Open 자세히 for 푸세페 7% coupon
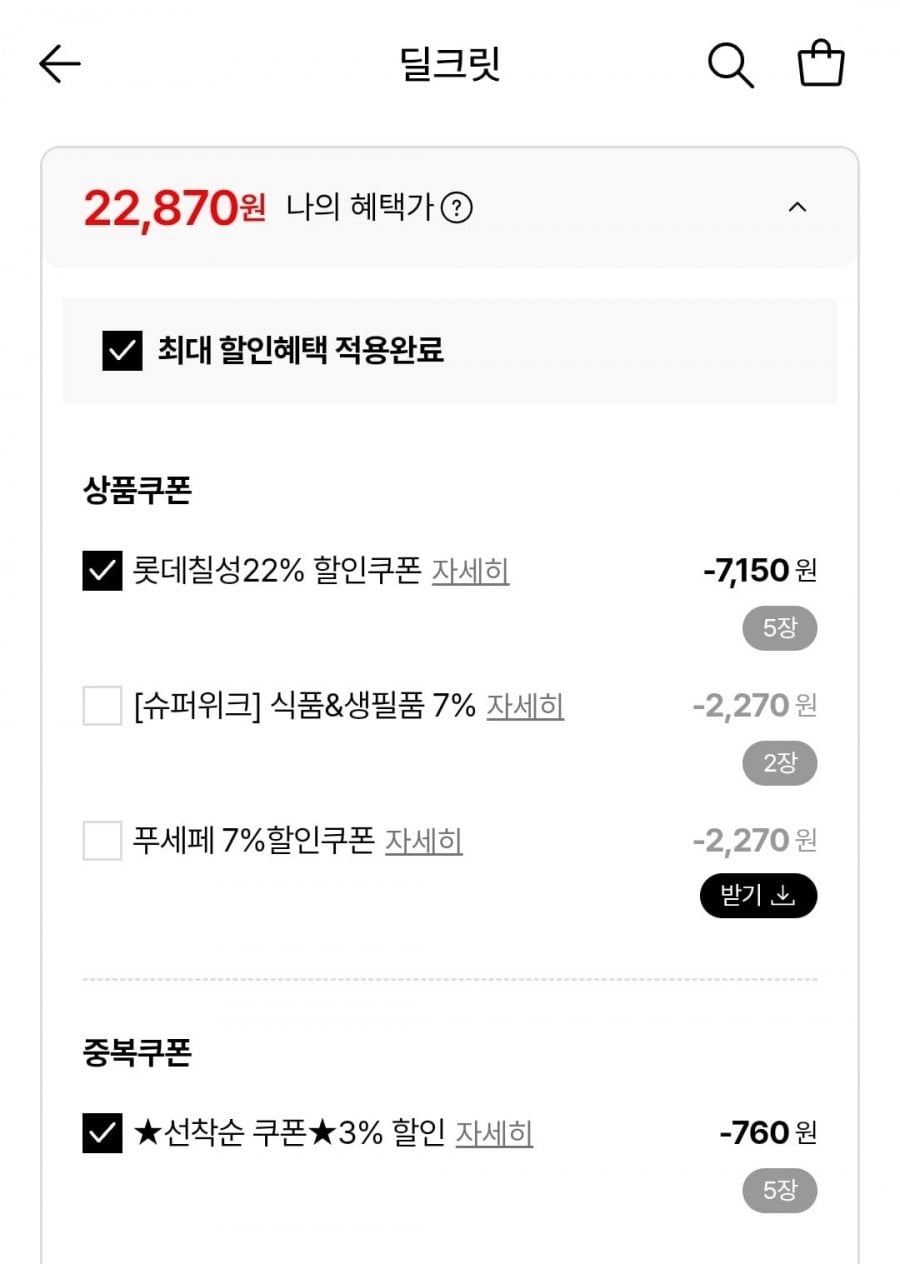The image size is (900, 1264). click(423, 841)
